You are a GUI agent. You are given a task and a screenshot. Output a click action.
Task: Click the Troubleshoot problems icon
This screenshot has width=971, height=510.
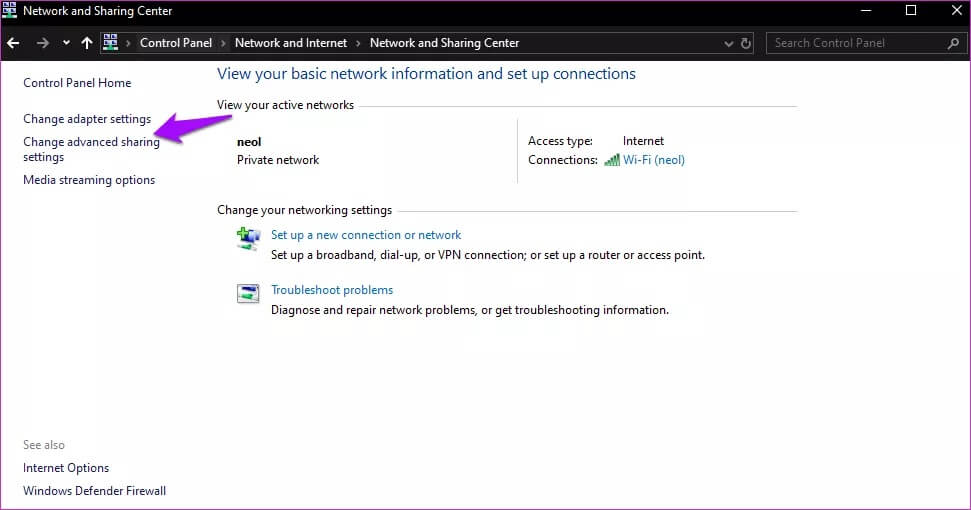248,293
